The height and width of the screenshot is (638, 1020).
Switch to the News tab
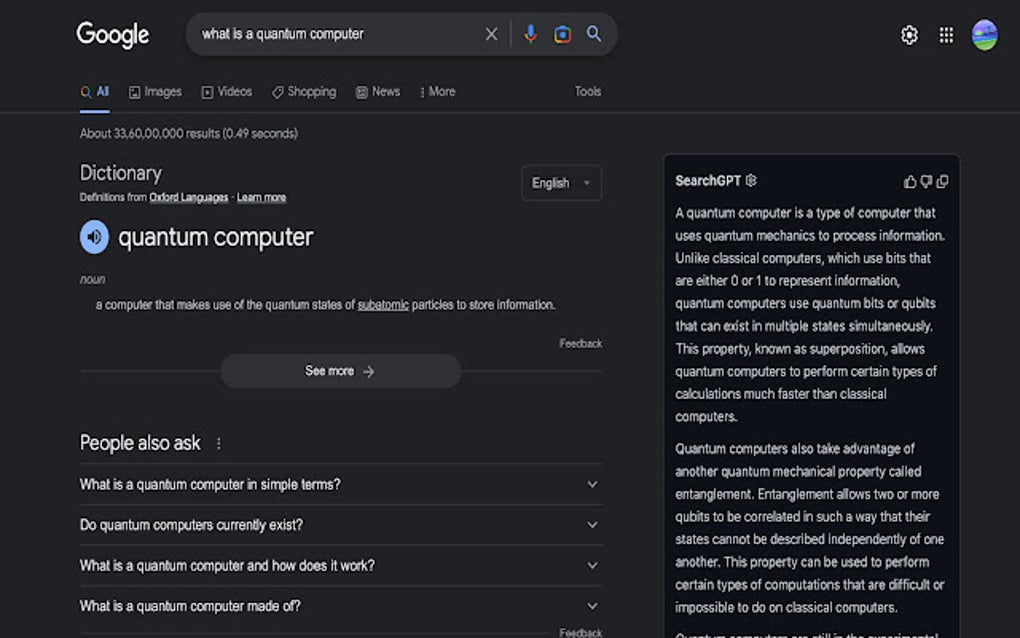(378, 91)
